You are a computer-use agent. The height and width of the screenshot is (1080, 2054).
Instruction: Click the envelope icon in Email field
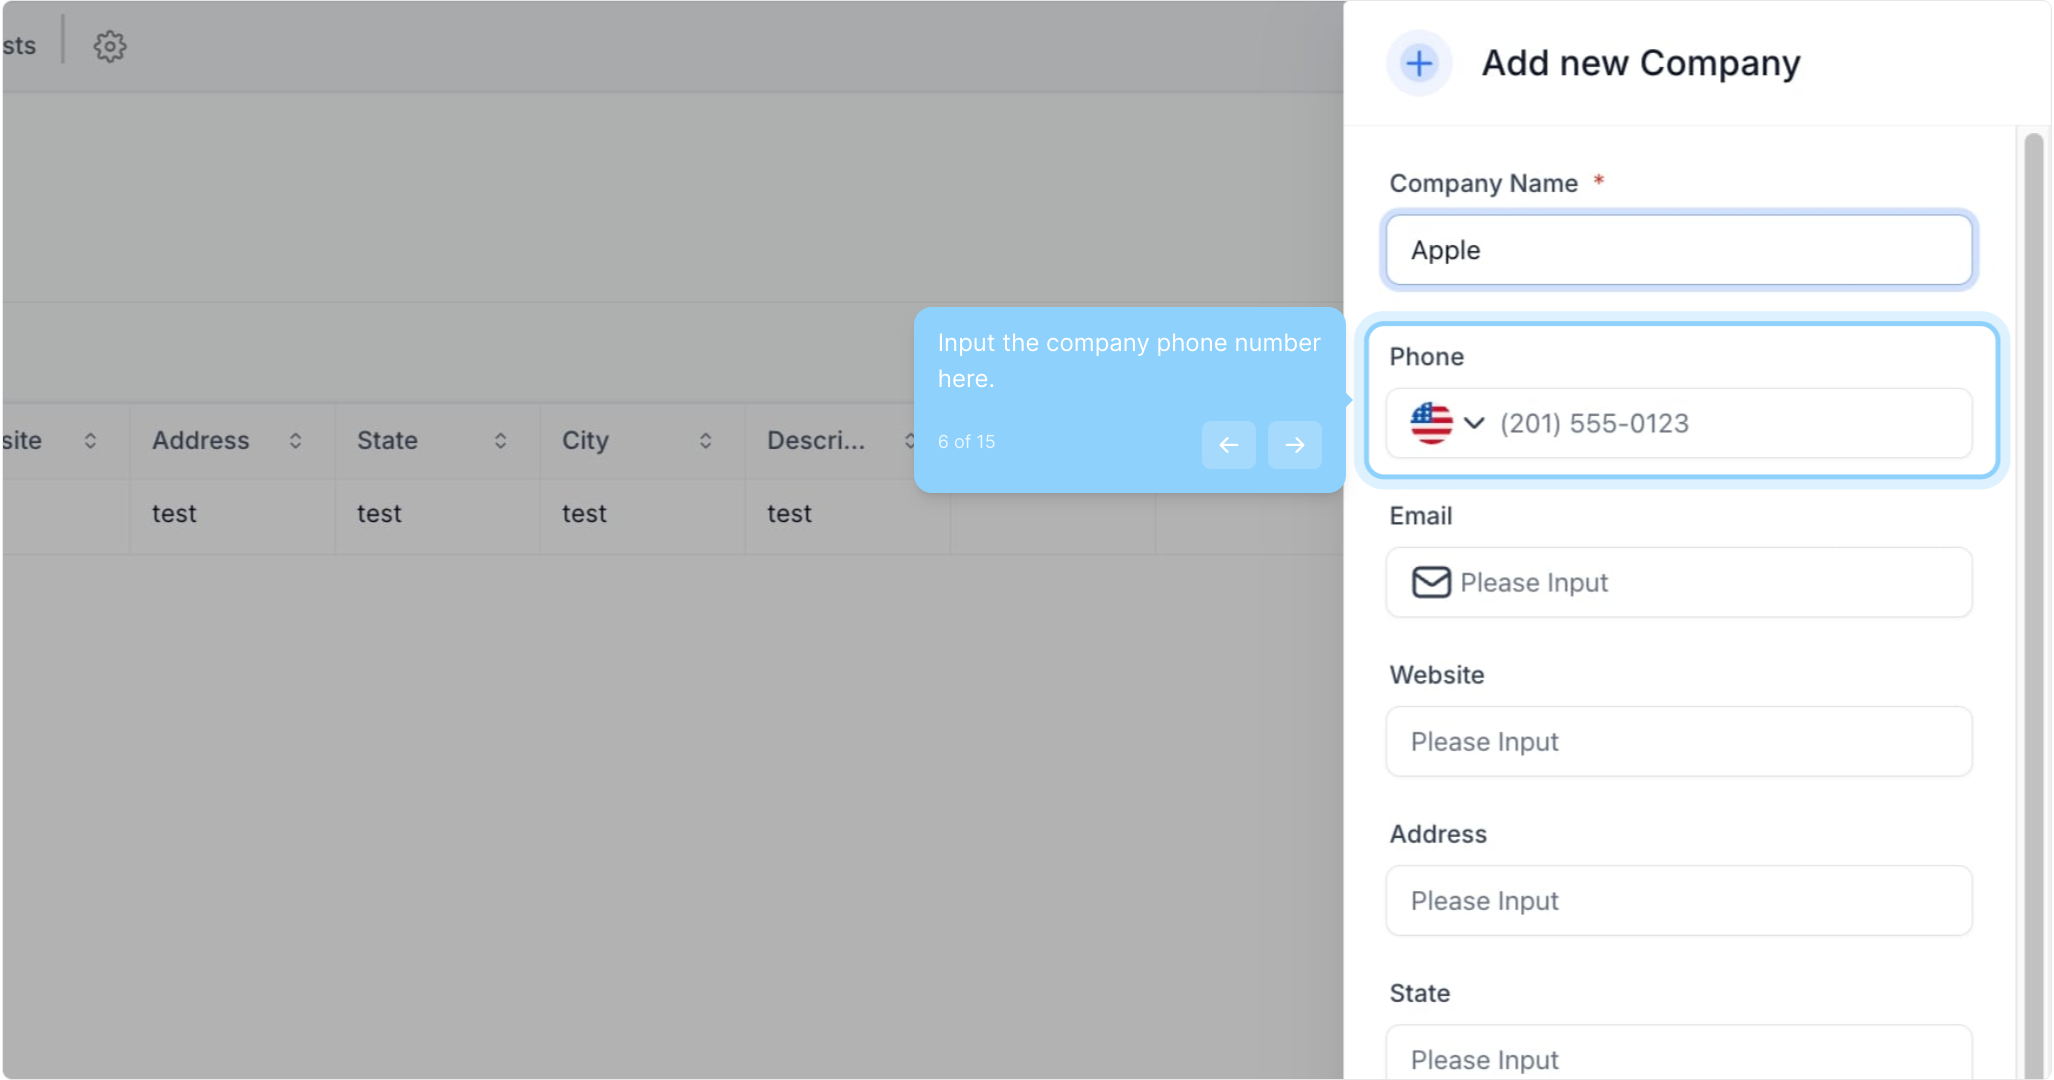(x=1431, y=582)
